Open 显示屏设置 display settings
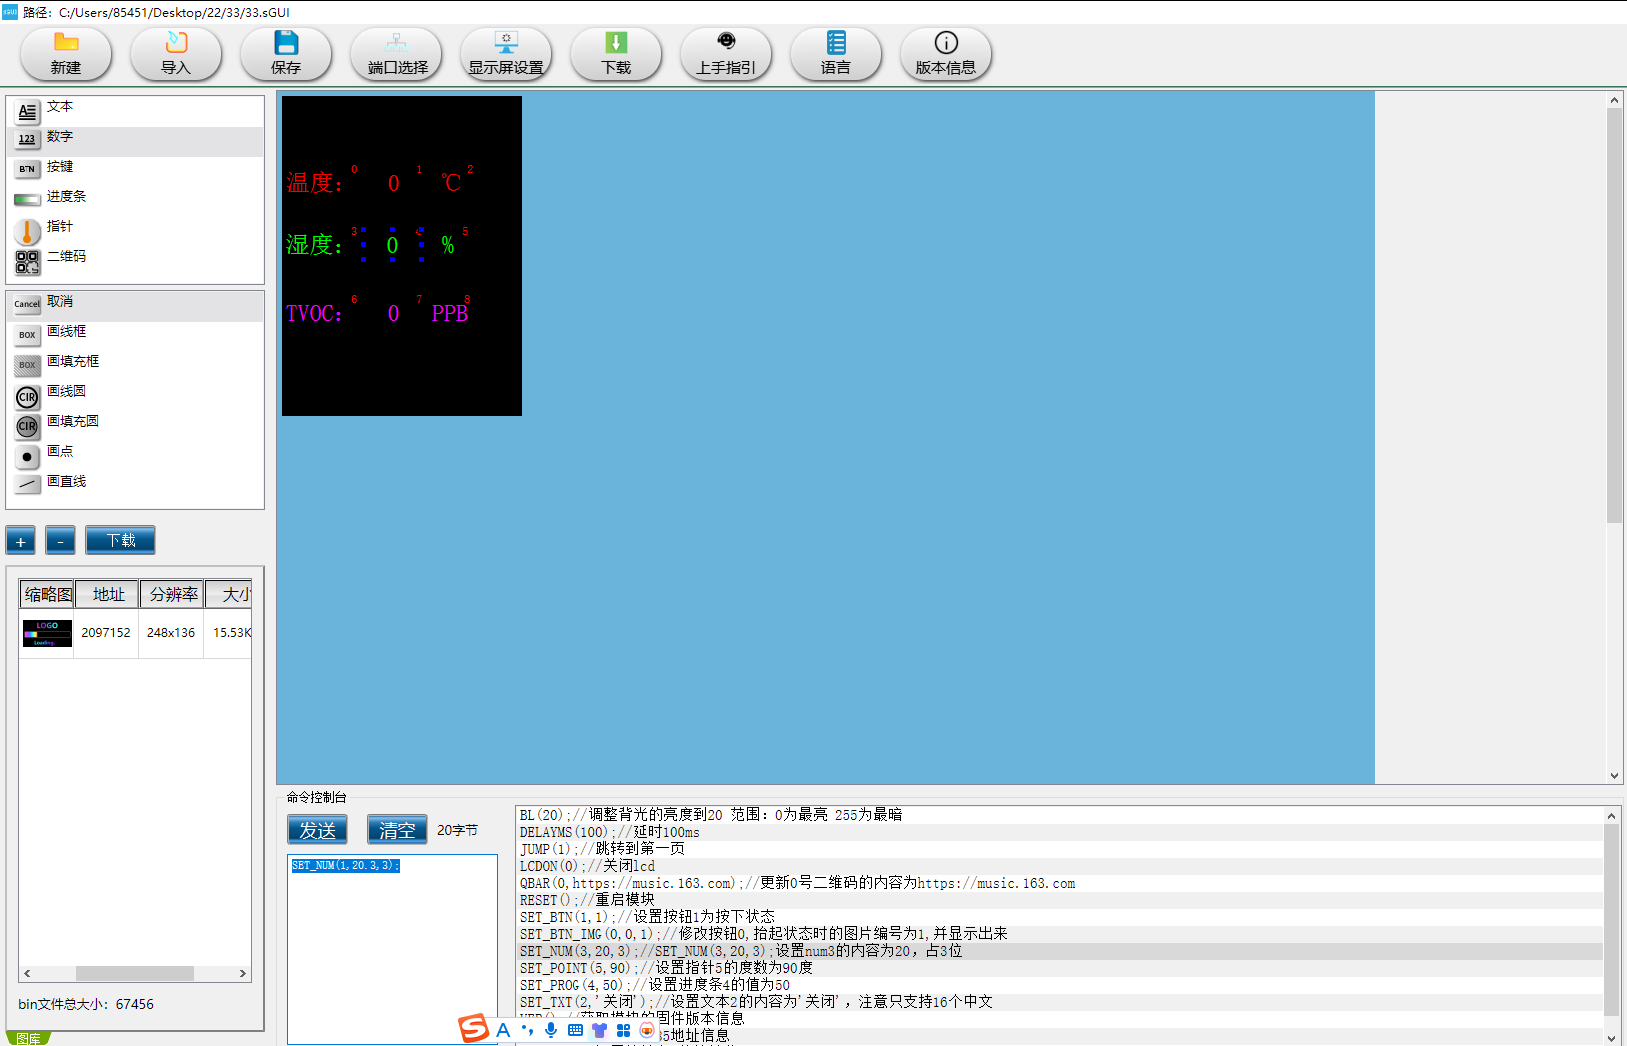Image resolution: width=1627 pixels, height=1046 pixels. point(506,54)
